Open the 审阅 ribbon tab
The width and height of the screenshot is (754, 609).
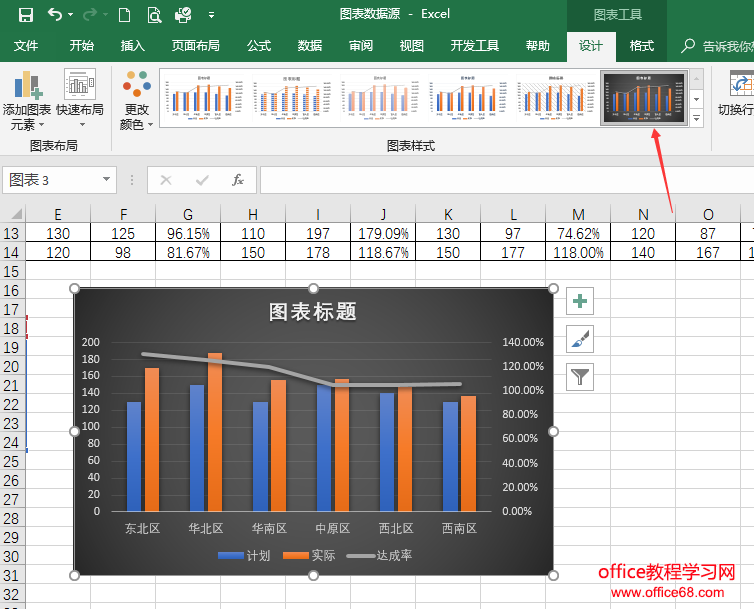coord(361,46)
